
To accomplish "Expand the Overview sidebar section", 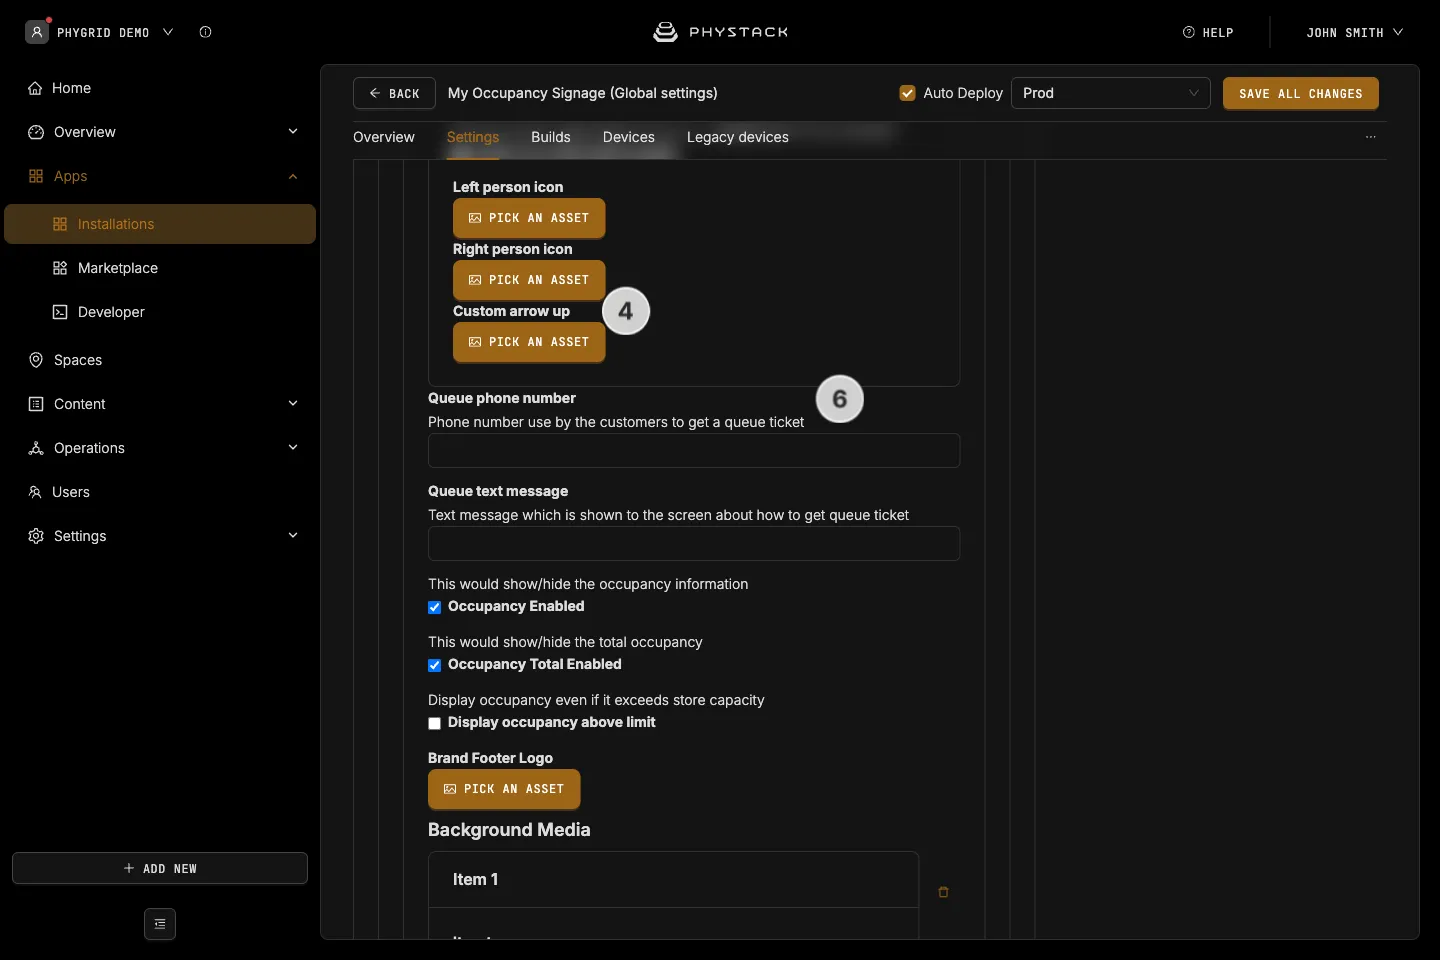I will pos(293,132).
